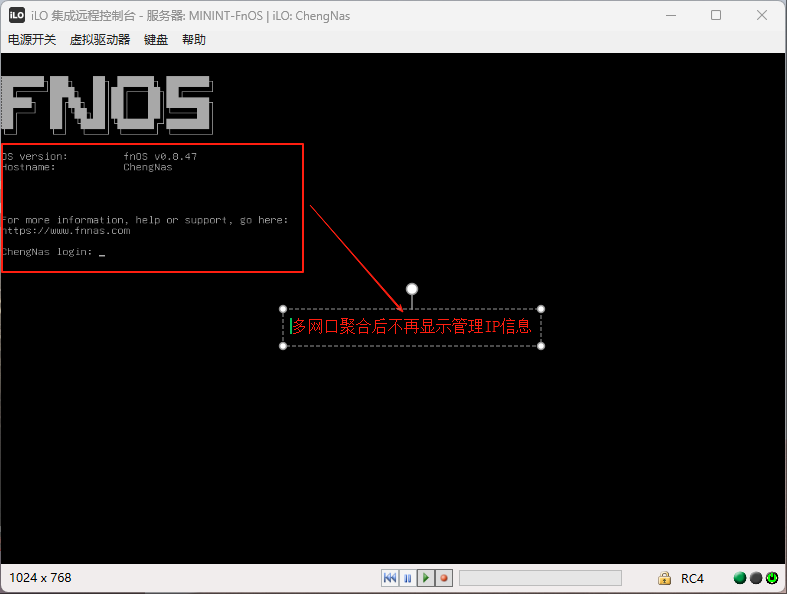Click the playback progress bar
Screen dimensions: 787x594
(x=540, y=578)
